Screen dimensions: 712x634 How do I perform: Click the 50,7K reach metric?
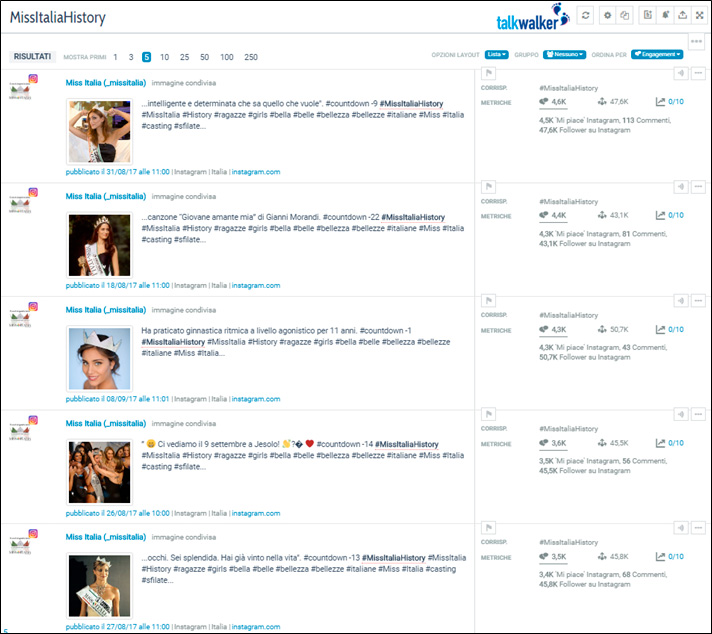(x=613, y=329)
